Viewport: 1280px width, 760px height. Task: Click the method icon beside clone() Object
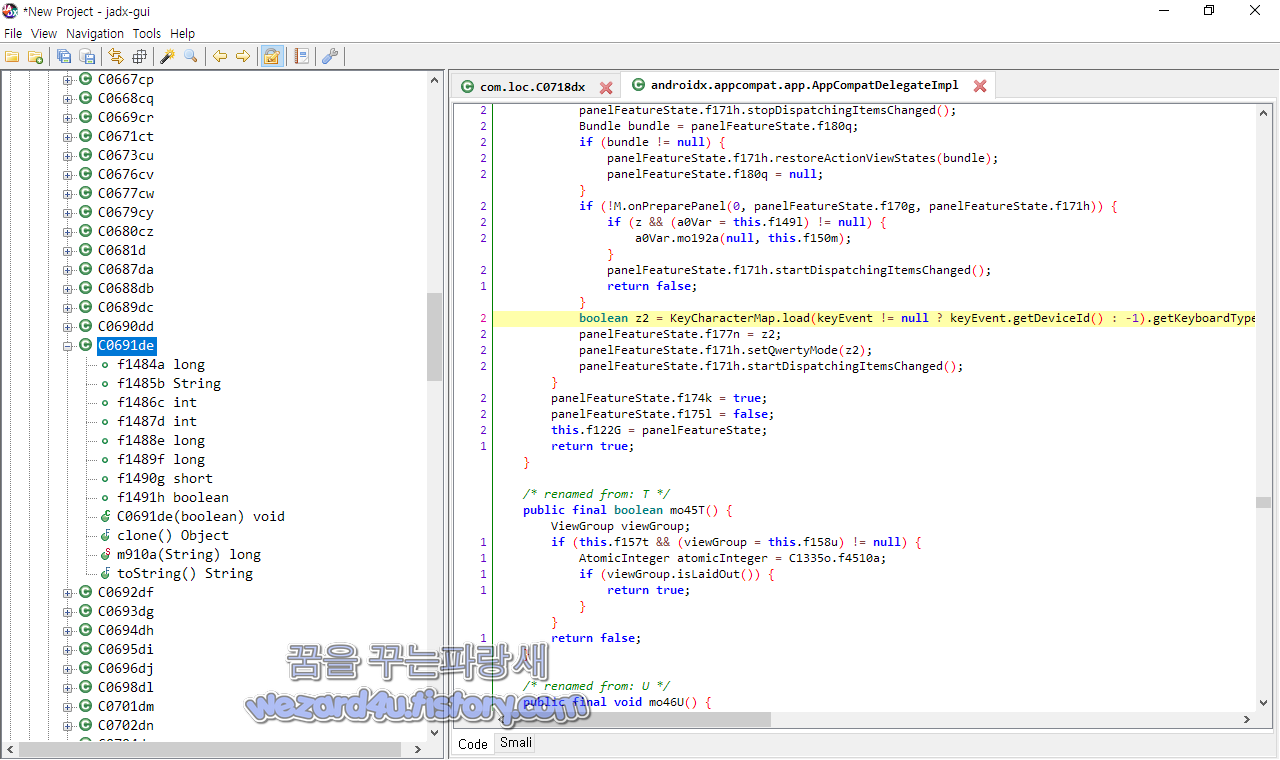(x=106, y=536)
